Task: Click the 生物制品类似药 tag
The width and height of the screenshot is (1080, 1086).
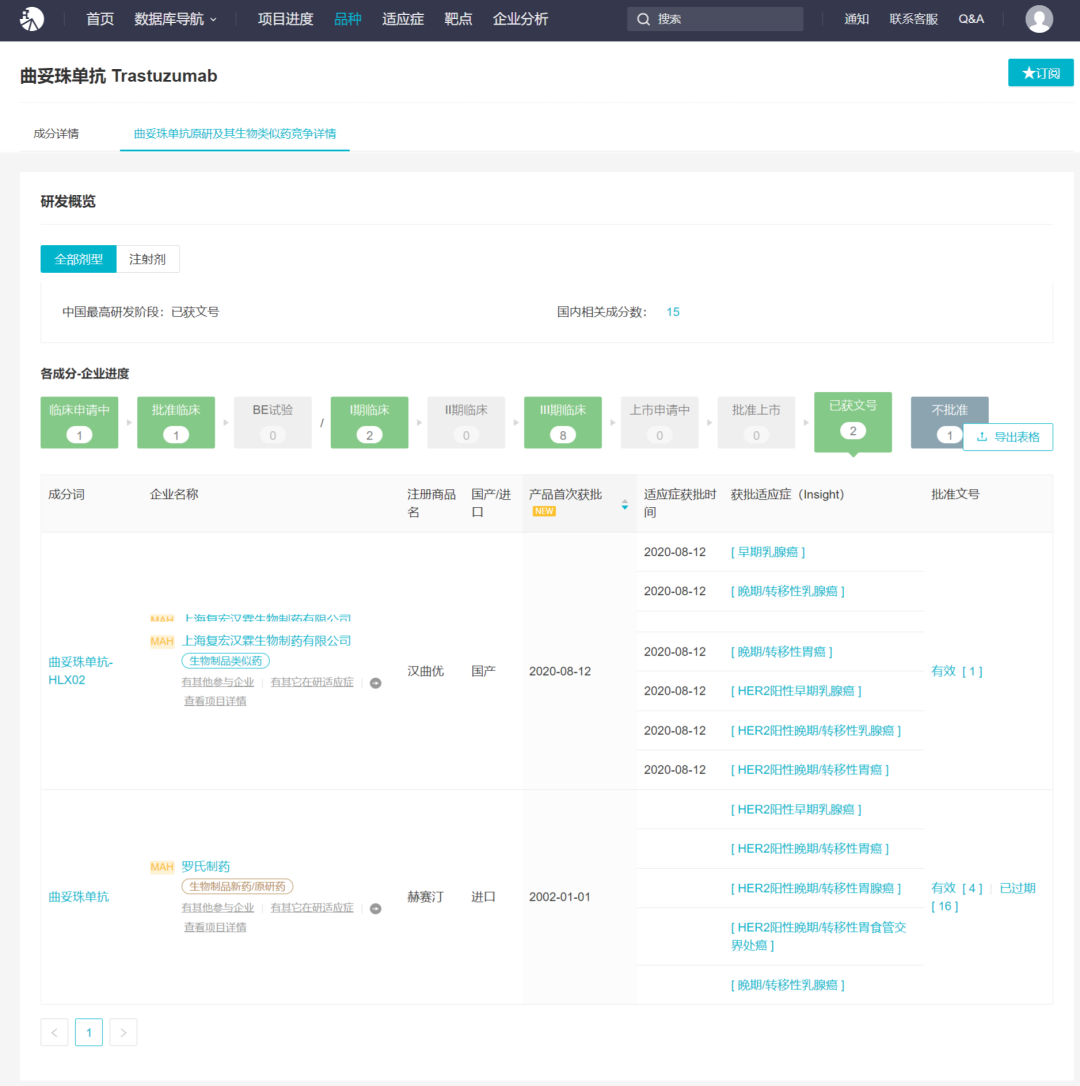Action: [x=225, y=661]
